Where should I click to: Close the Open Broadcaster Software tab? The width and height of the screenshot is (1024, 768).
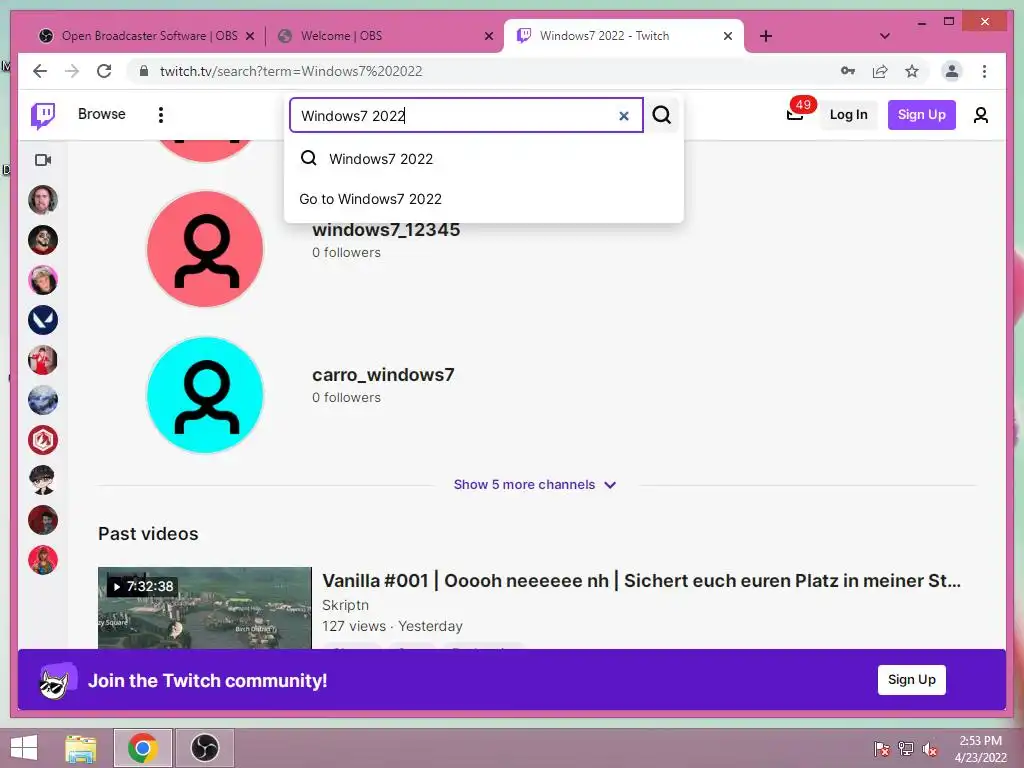(x=249, y=36)
